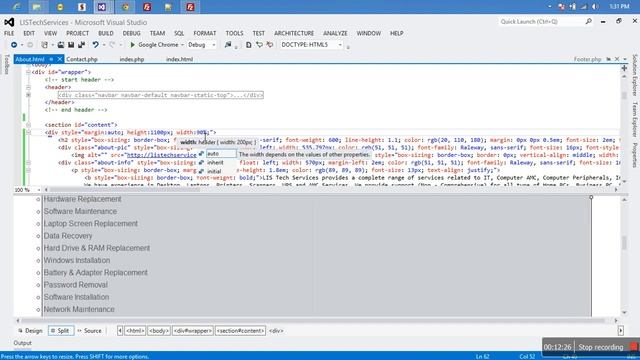The width and height of the screenshot is (640, 360).
Task: Click the Save toolbar icon
Action: [x=71, y=44]
